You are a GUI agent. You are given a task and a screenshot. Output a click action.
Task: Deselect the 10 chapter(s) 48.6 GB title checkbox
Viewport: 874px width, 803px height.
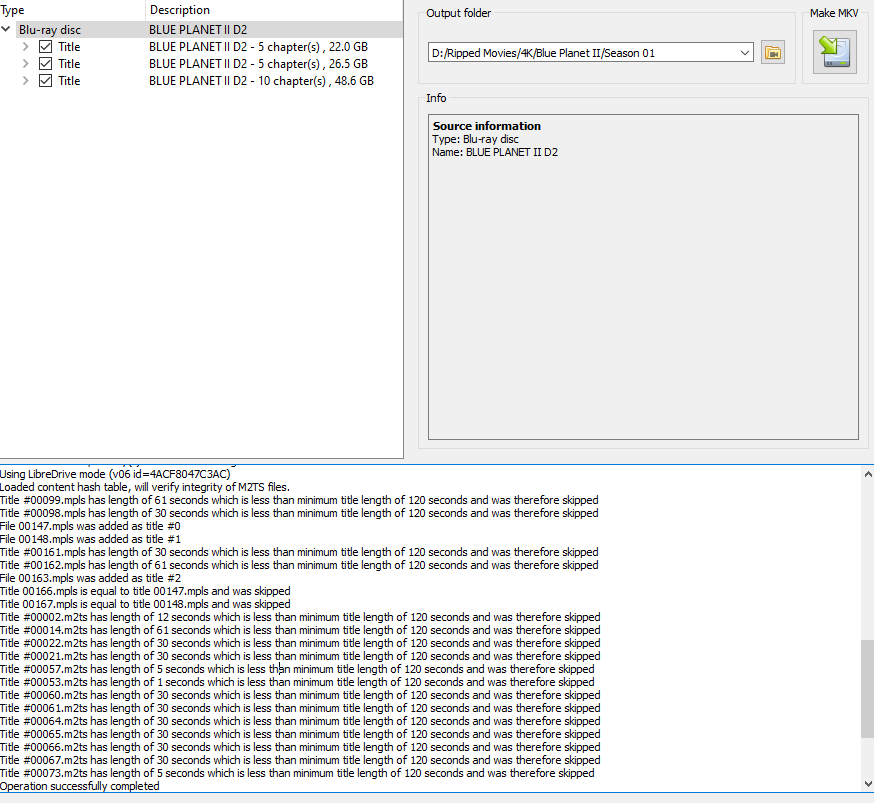point(46,81)
